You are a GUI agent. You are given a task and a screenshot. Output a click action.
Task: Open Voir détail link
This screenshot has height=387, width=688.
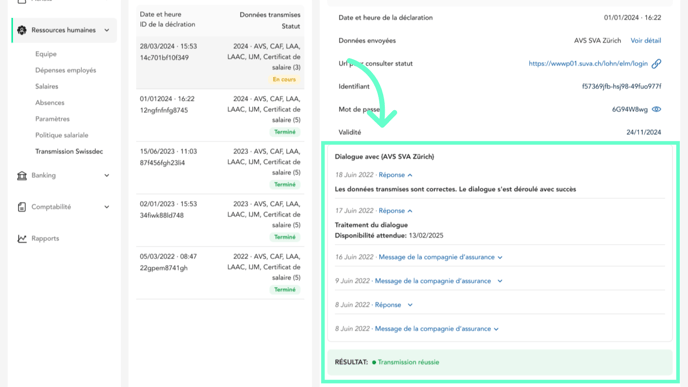pyautogui.click(x=645, y=40)
